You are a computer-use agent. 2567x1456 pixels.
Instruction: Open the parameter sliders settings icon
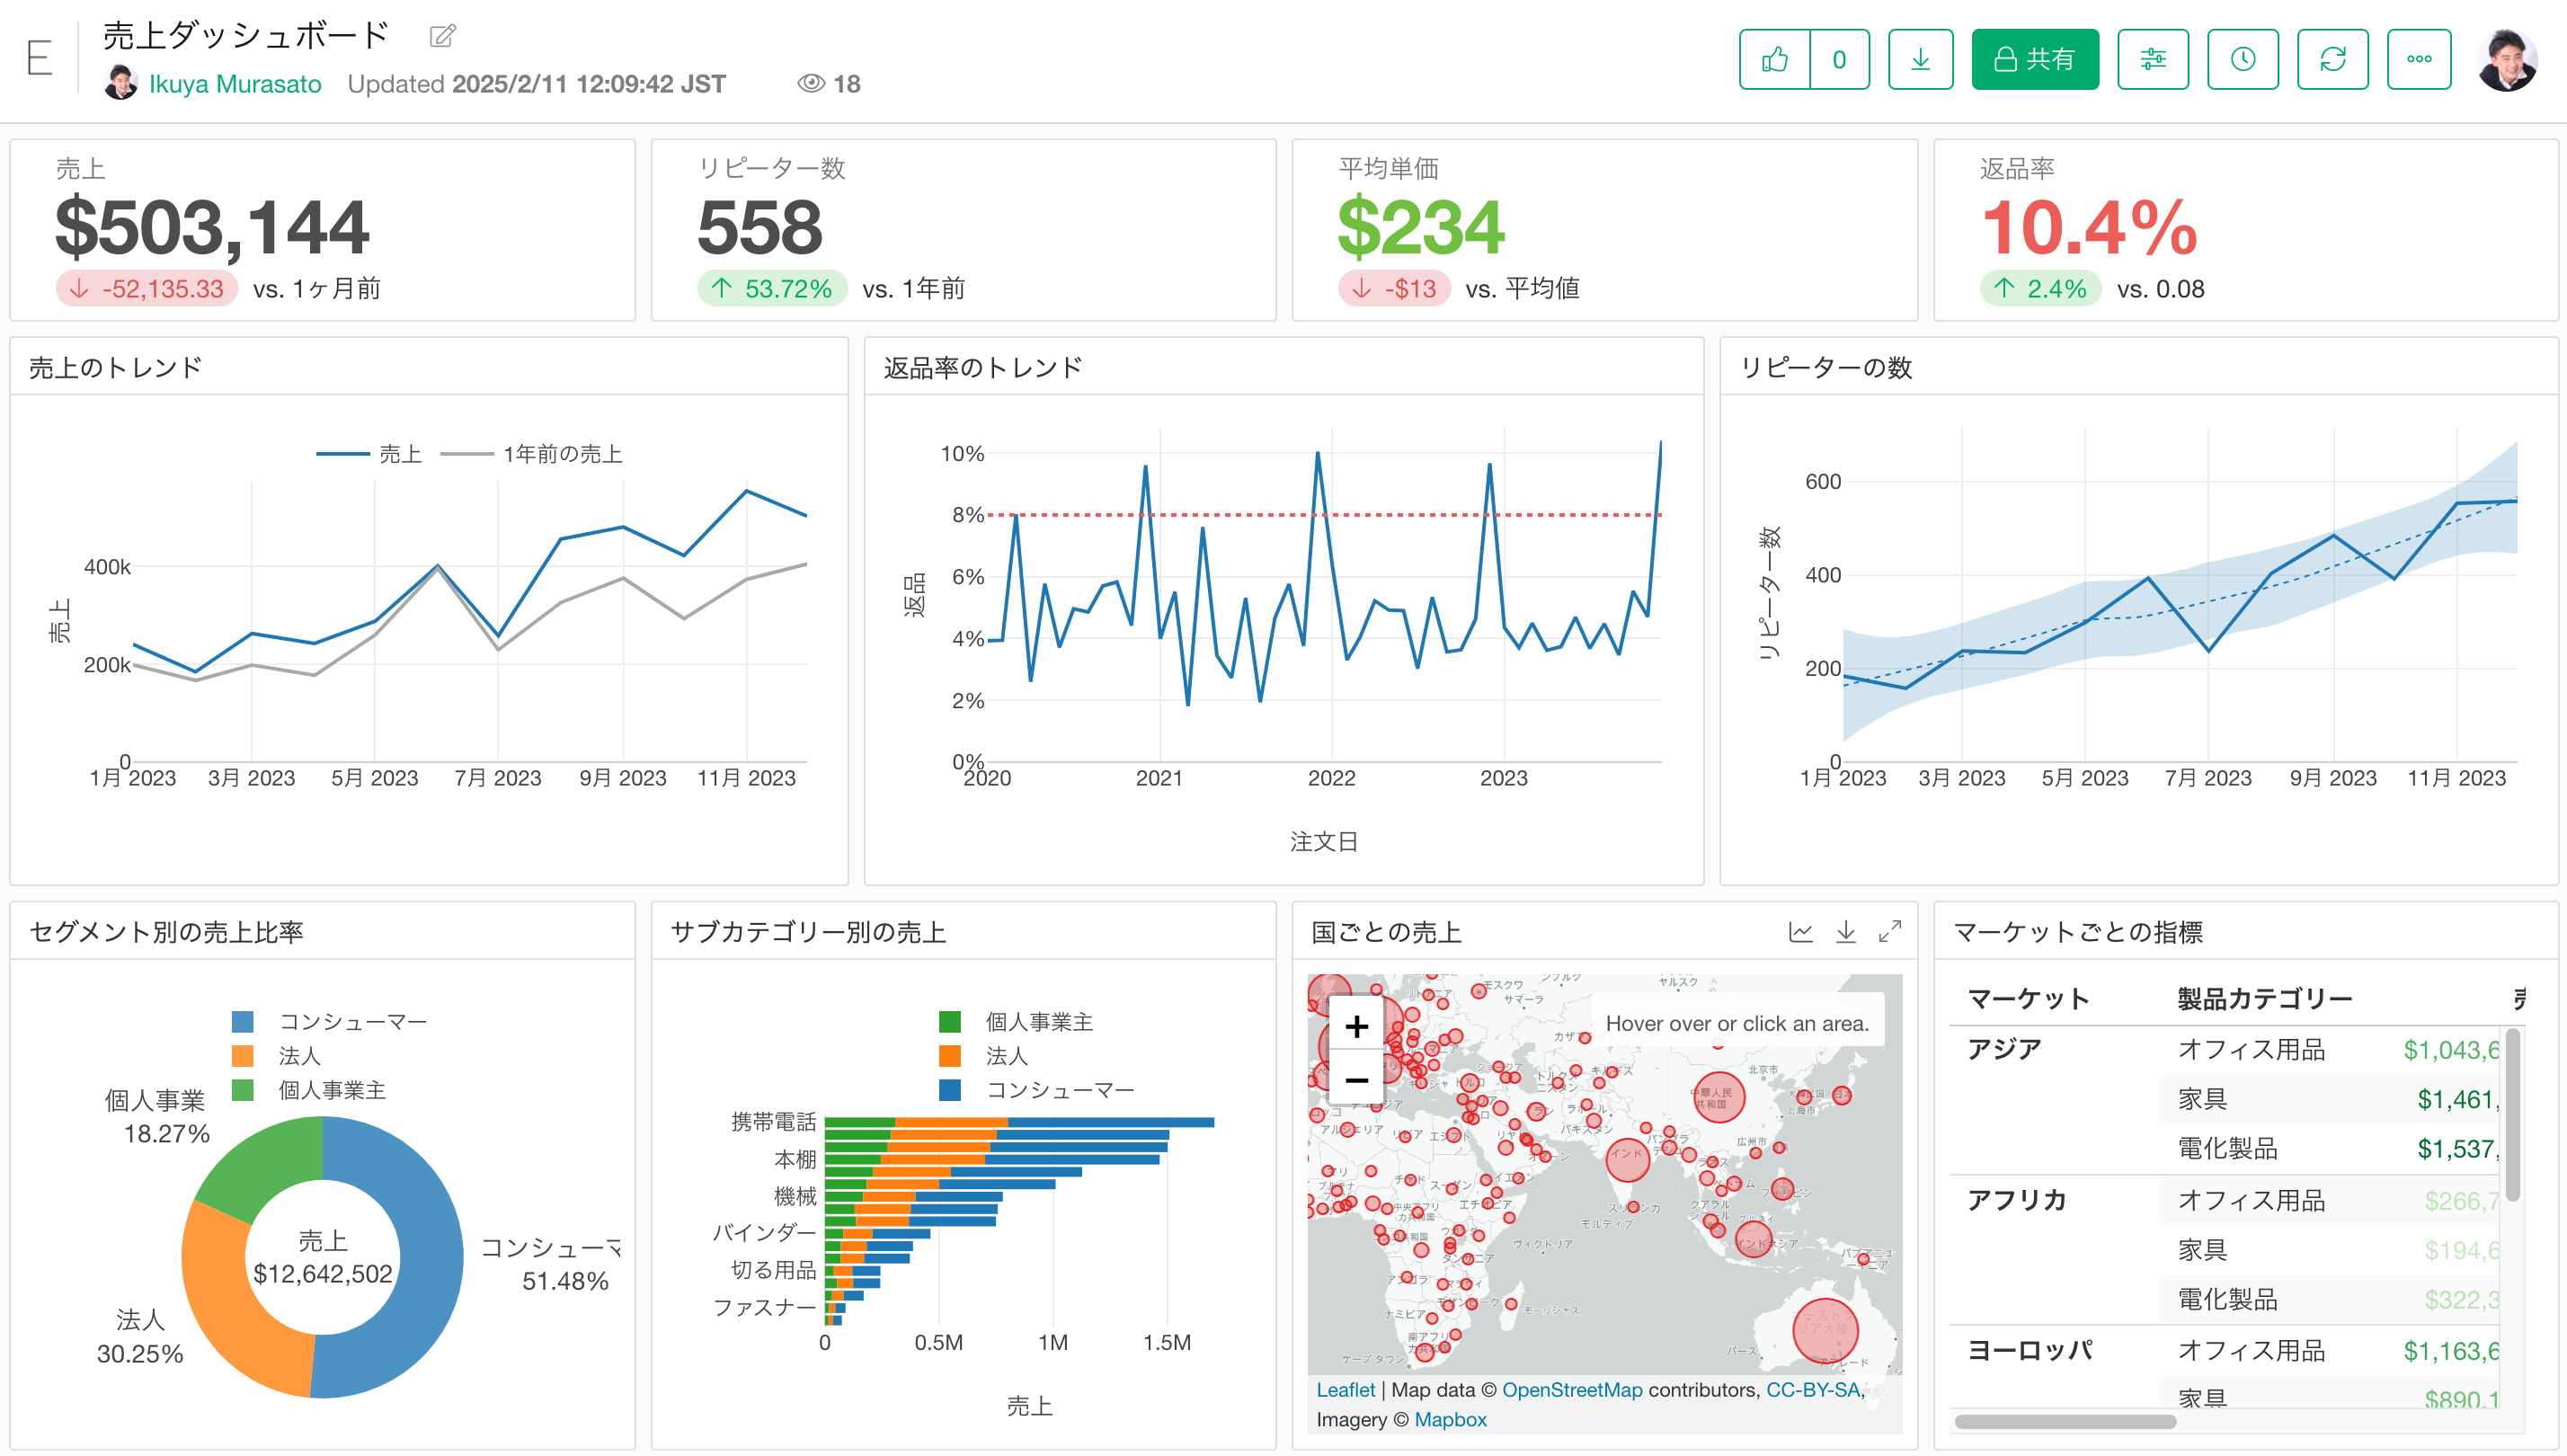tap(2153, 60)
